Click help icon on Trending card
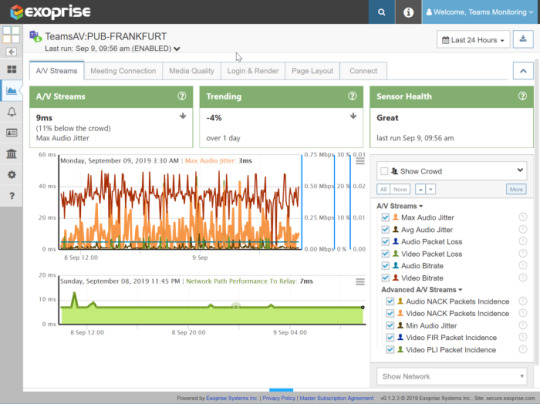 tap(352, 96)
